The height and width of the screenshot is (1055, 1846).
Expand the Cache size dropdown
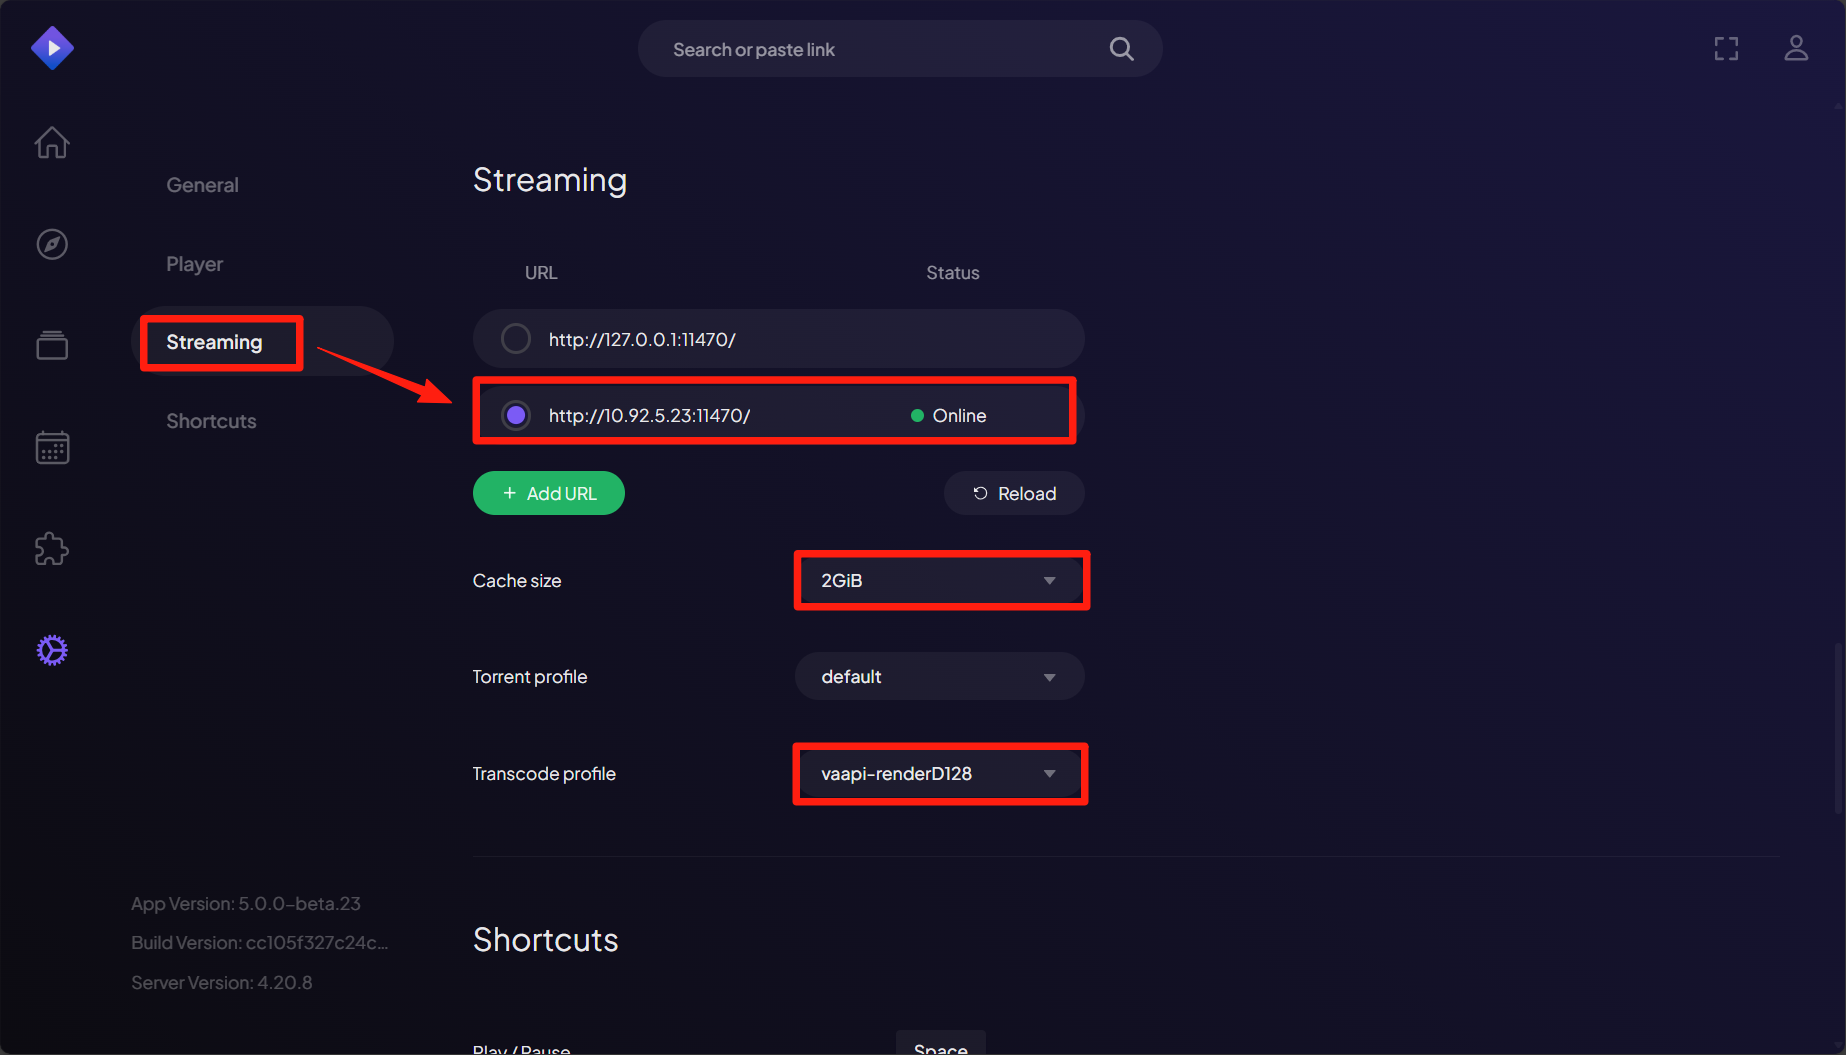pyautogui.click(x=939, y=580)
